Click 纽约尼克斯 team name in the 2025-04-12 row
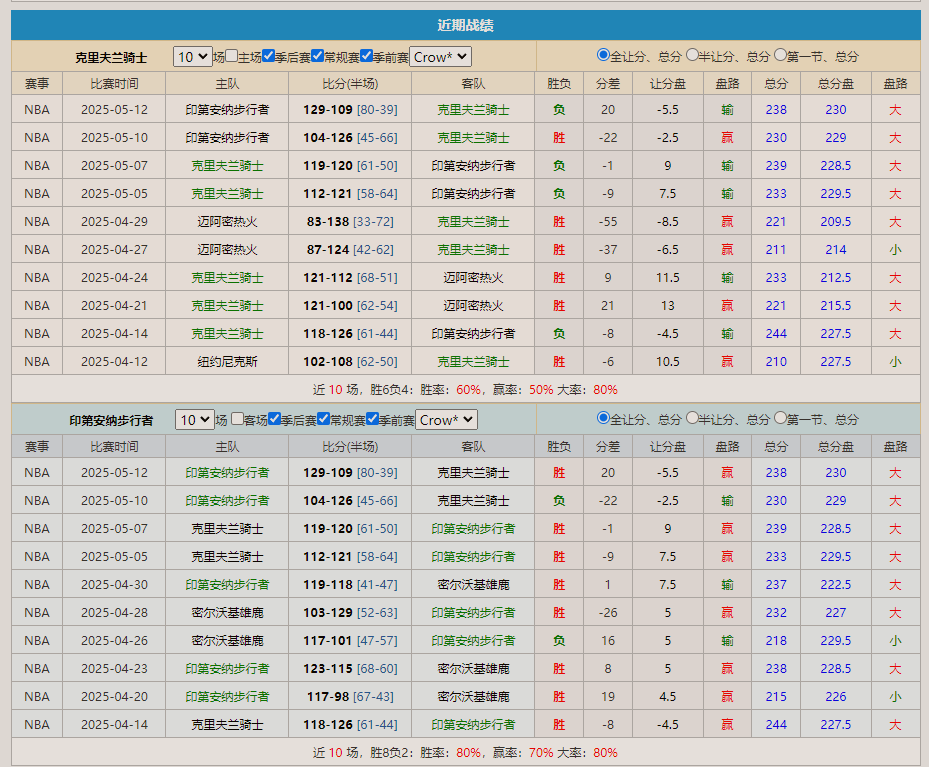The width and height of the screenshot is (929, 767). pyautogui.click(x=227, y=362)
